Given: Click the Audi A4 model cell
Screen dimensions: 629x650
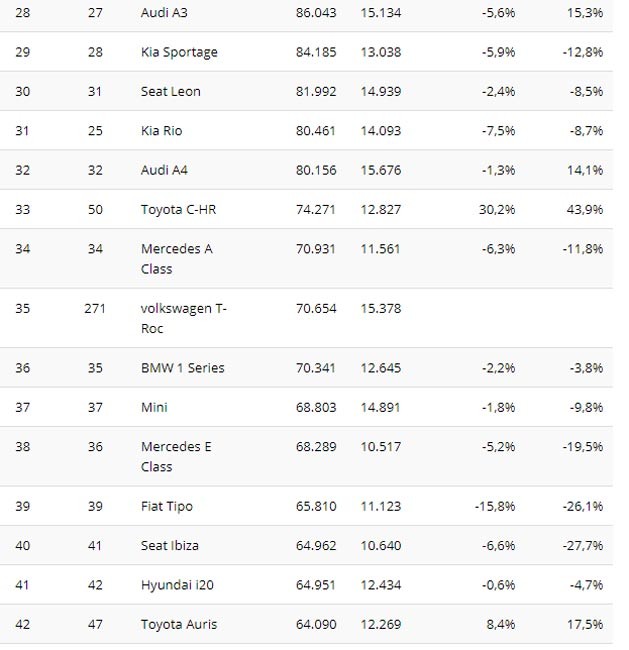Looking at the screenshot, I should pyautogui.click(x=164, y=170).
